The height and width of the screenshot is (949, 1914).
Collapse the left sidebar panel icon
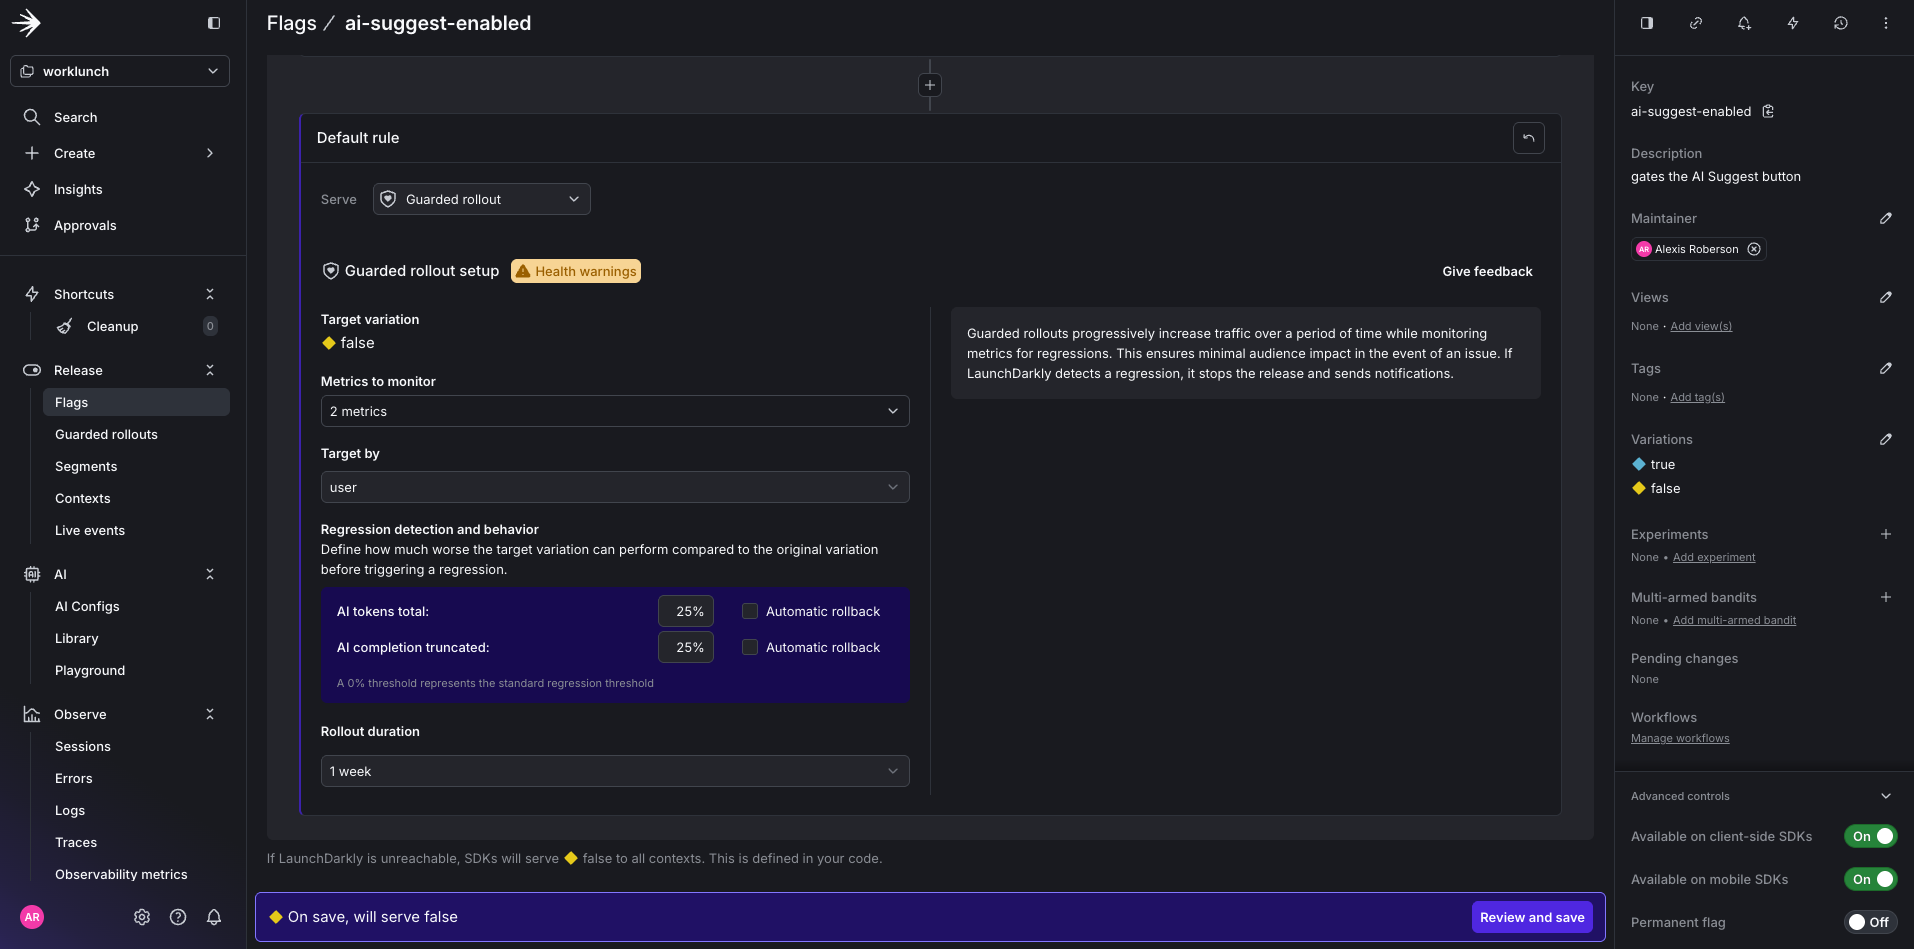[214, 23]
